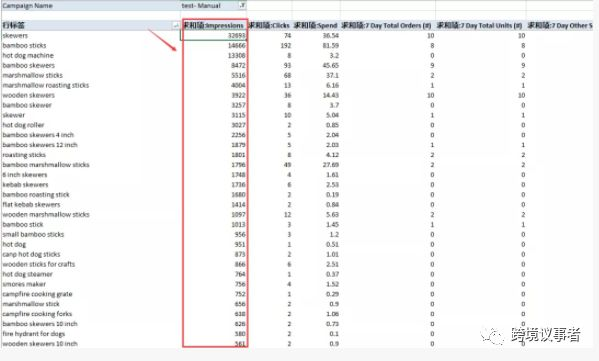Click the 'marshmallow stick' row label

point(31,304)
